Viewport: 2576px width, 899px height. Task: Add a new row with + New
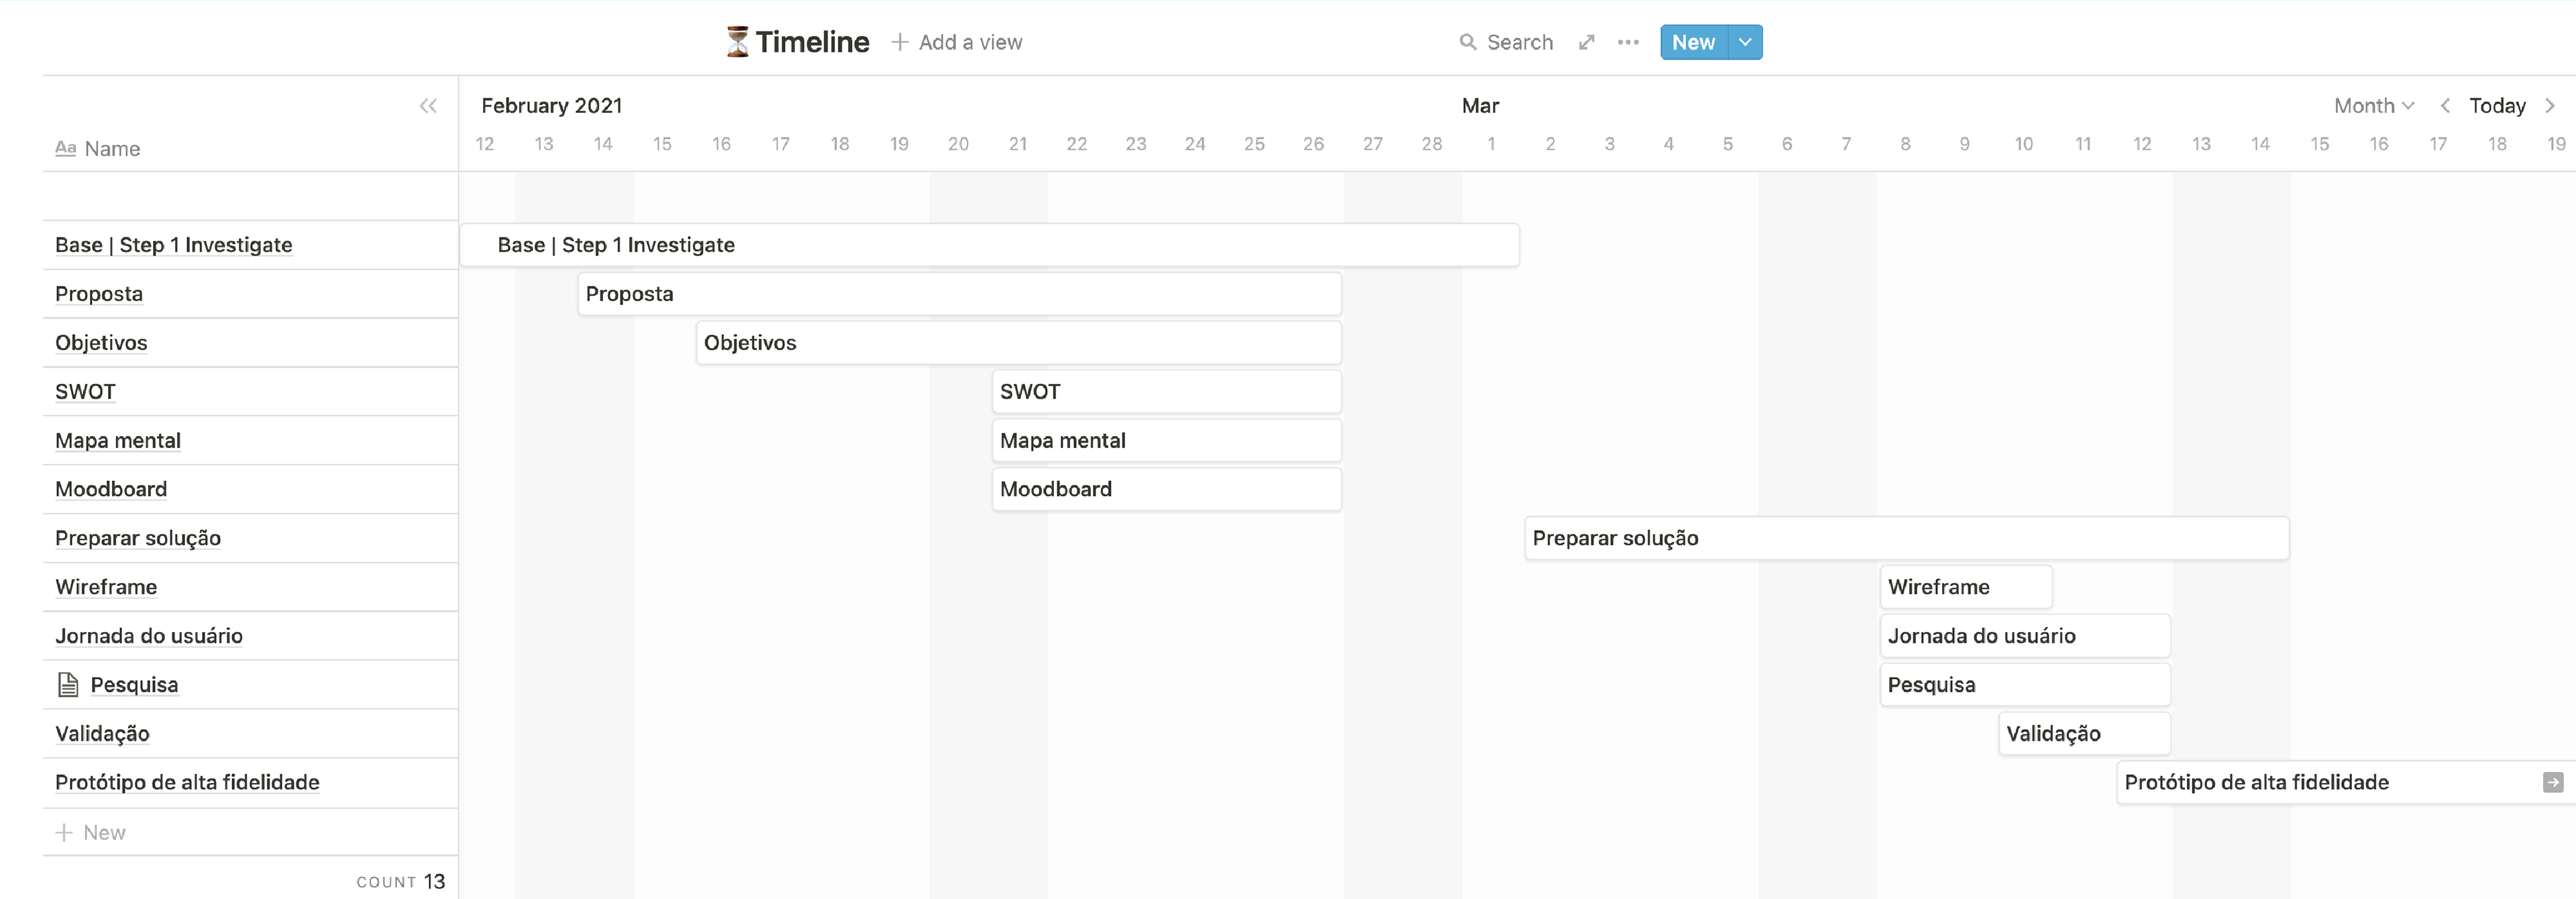(x=91, y=832)
